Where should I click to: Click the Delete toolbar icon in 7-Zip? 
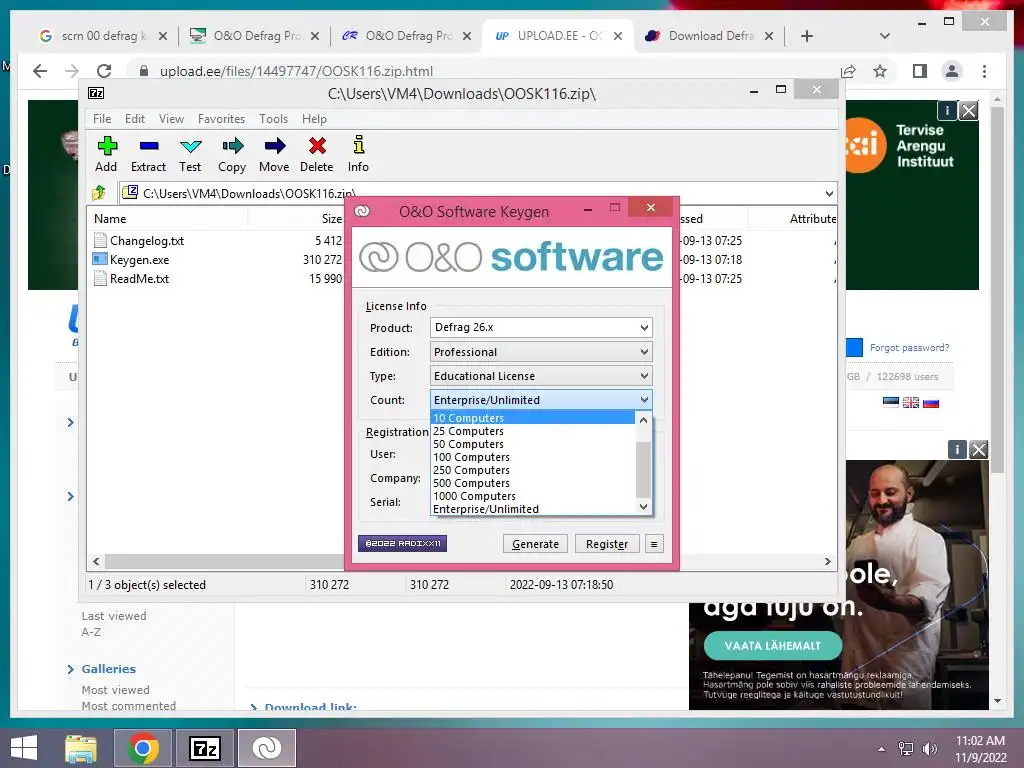[317, 154]
